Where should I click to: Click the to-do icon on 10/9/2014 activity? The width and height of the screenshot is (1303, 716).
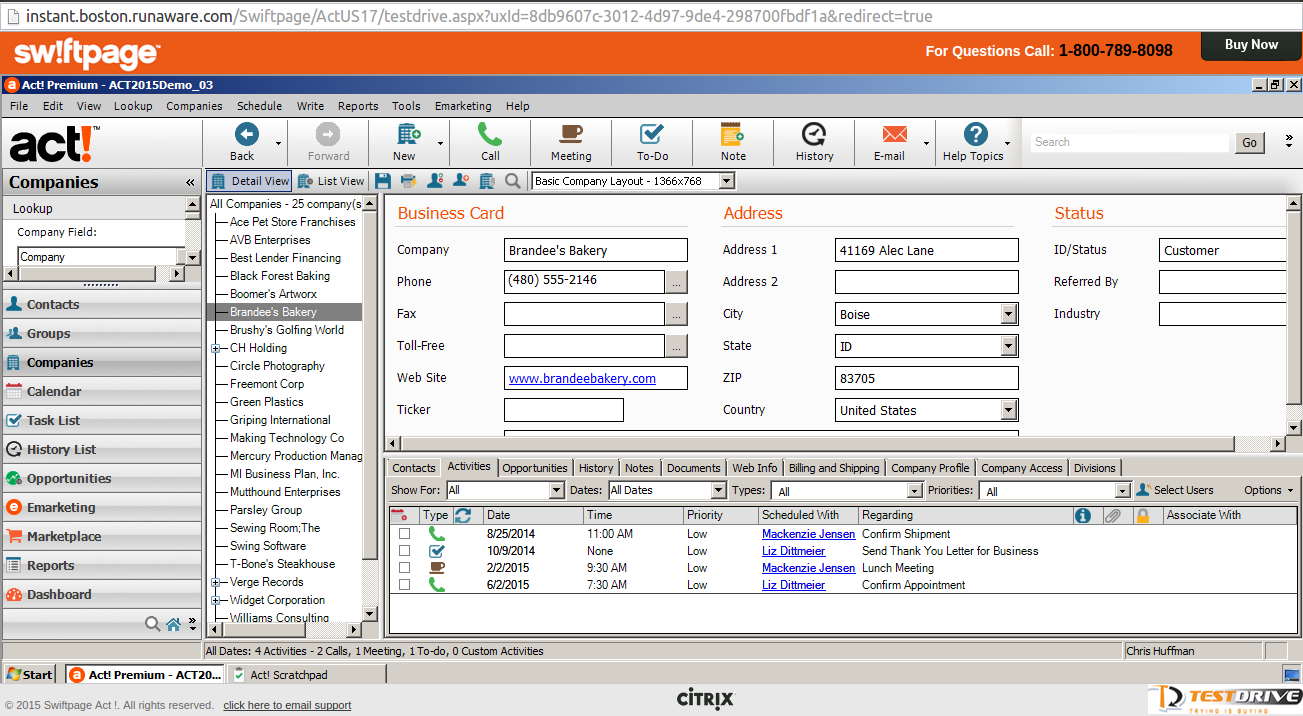436,551
